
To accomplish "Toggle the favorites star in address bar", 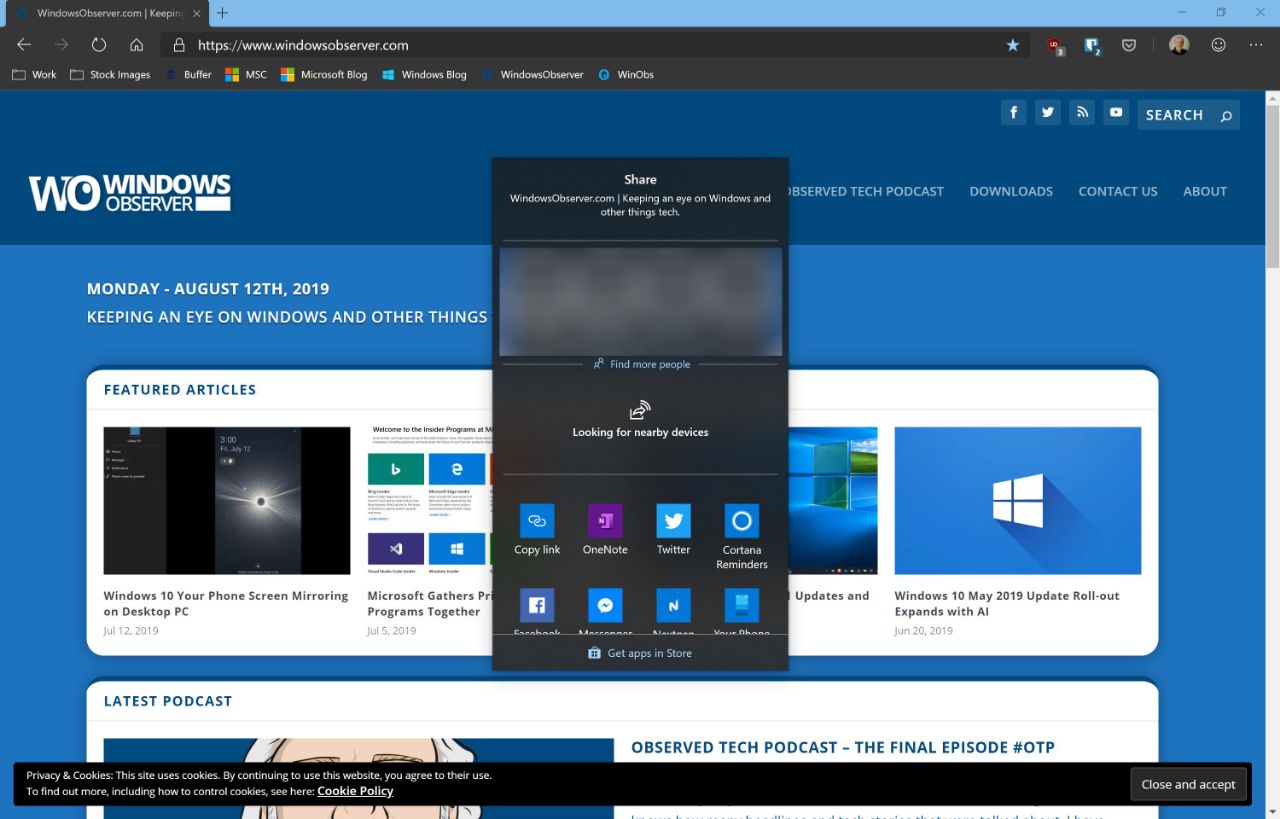I will pyautogui.click(x=1012, y=45).
